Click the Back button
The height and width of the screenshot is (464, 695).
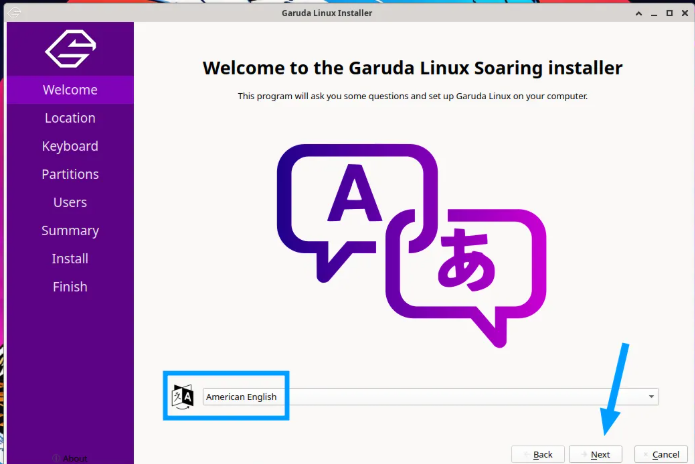[x=538, y=455]
